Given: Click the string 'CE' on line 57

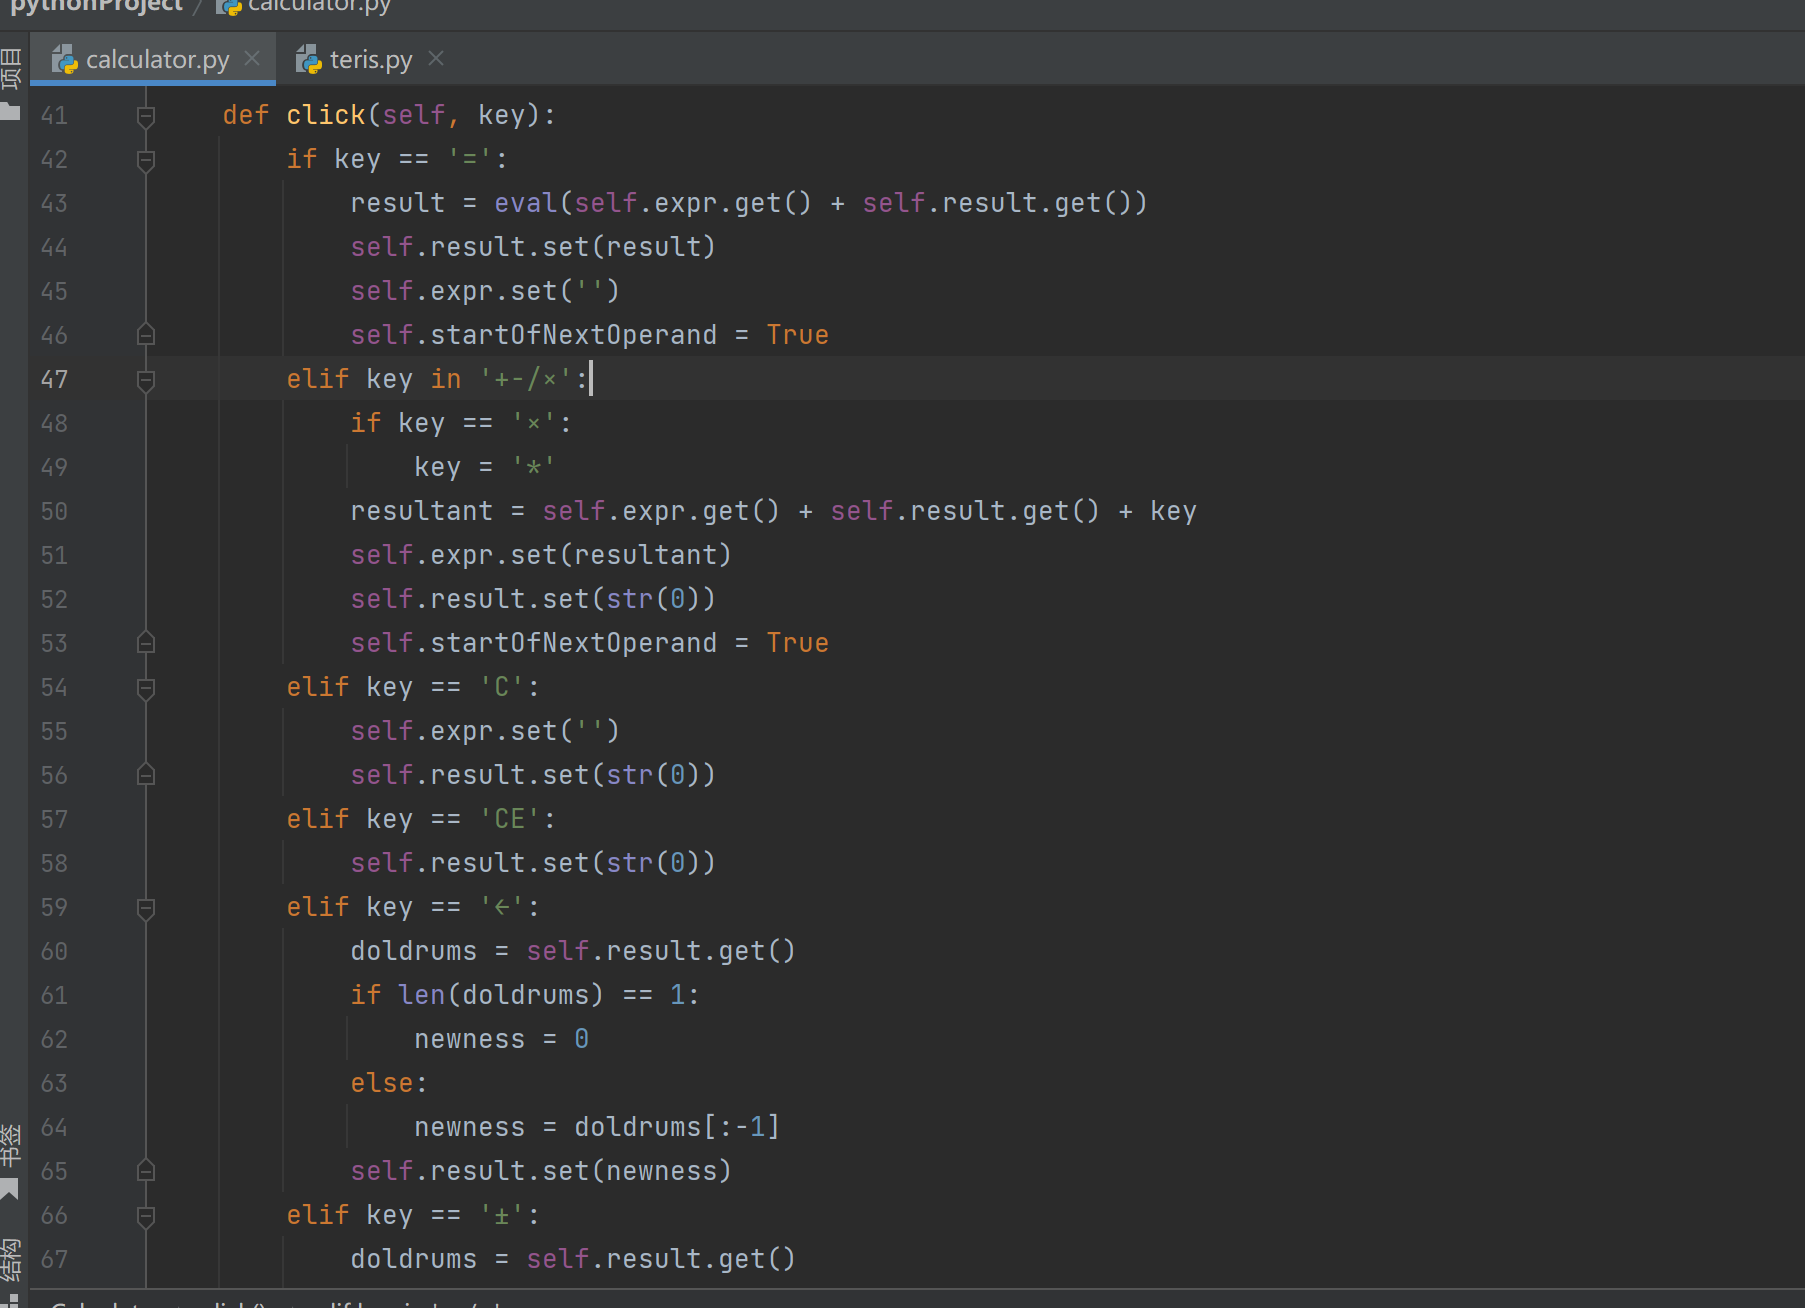Looking at the screenshot, I should (x=510, y=819).
